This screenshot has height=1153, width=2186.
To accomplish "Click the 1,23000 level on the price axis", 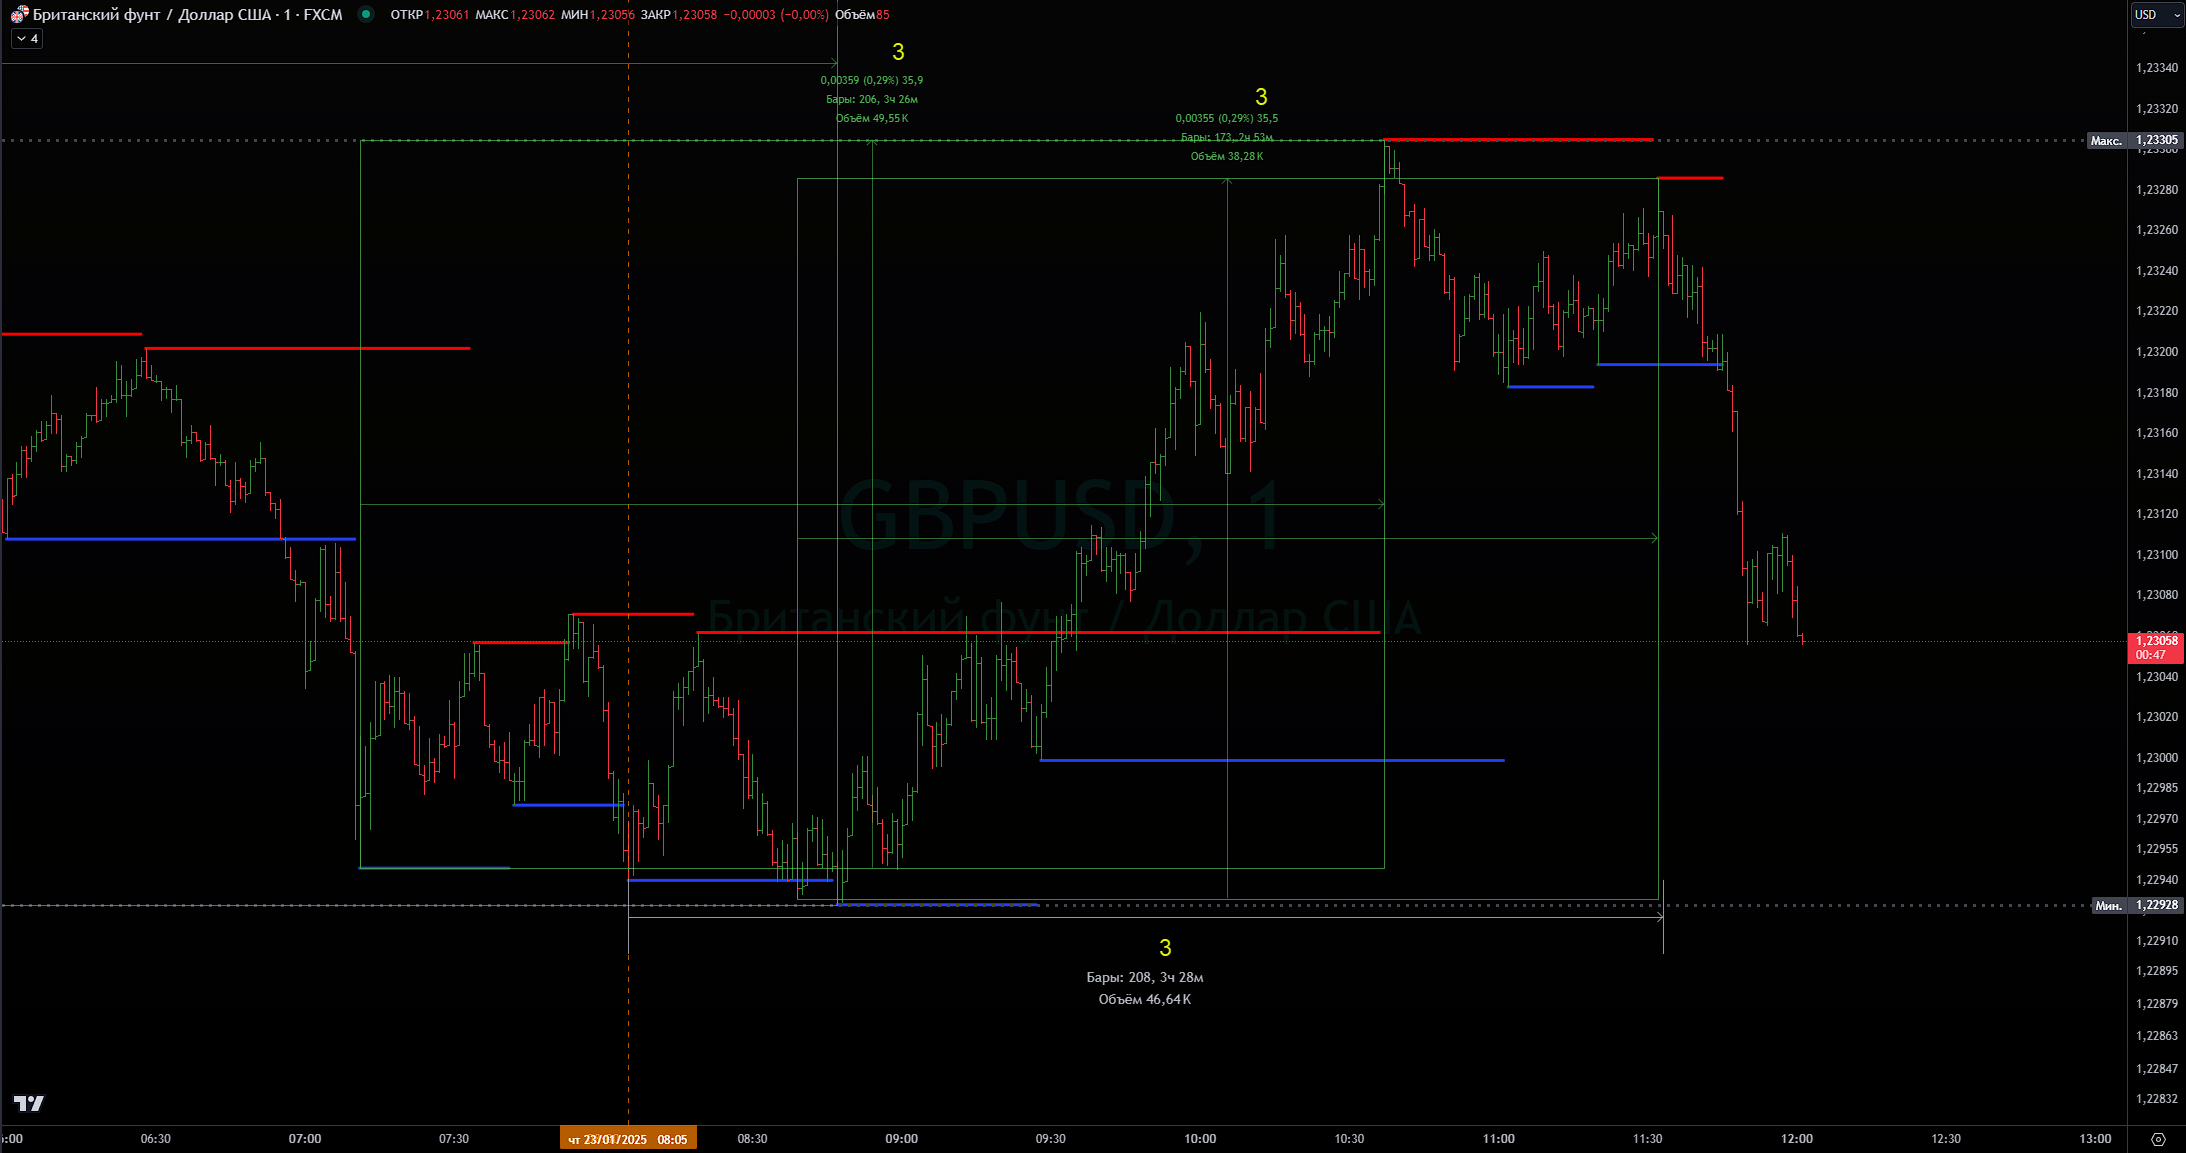I will coord(2156,758).
